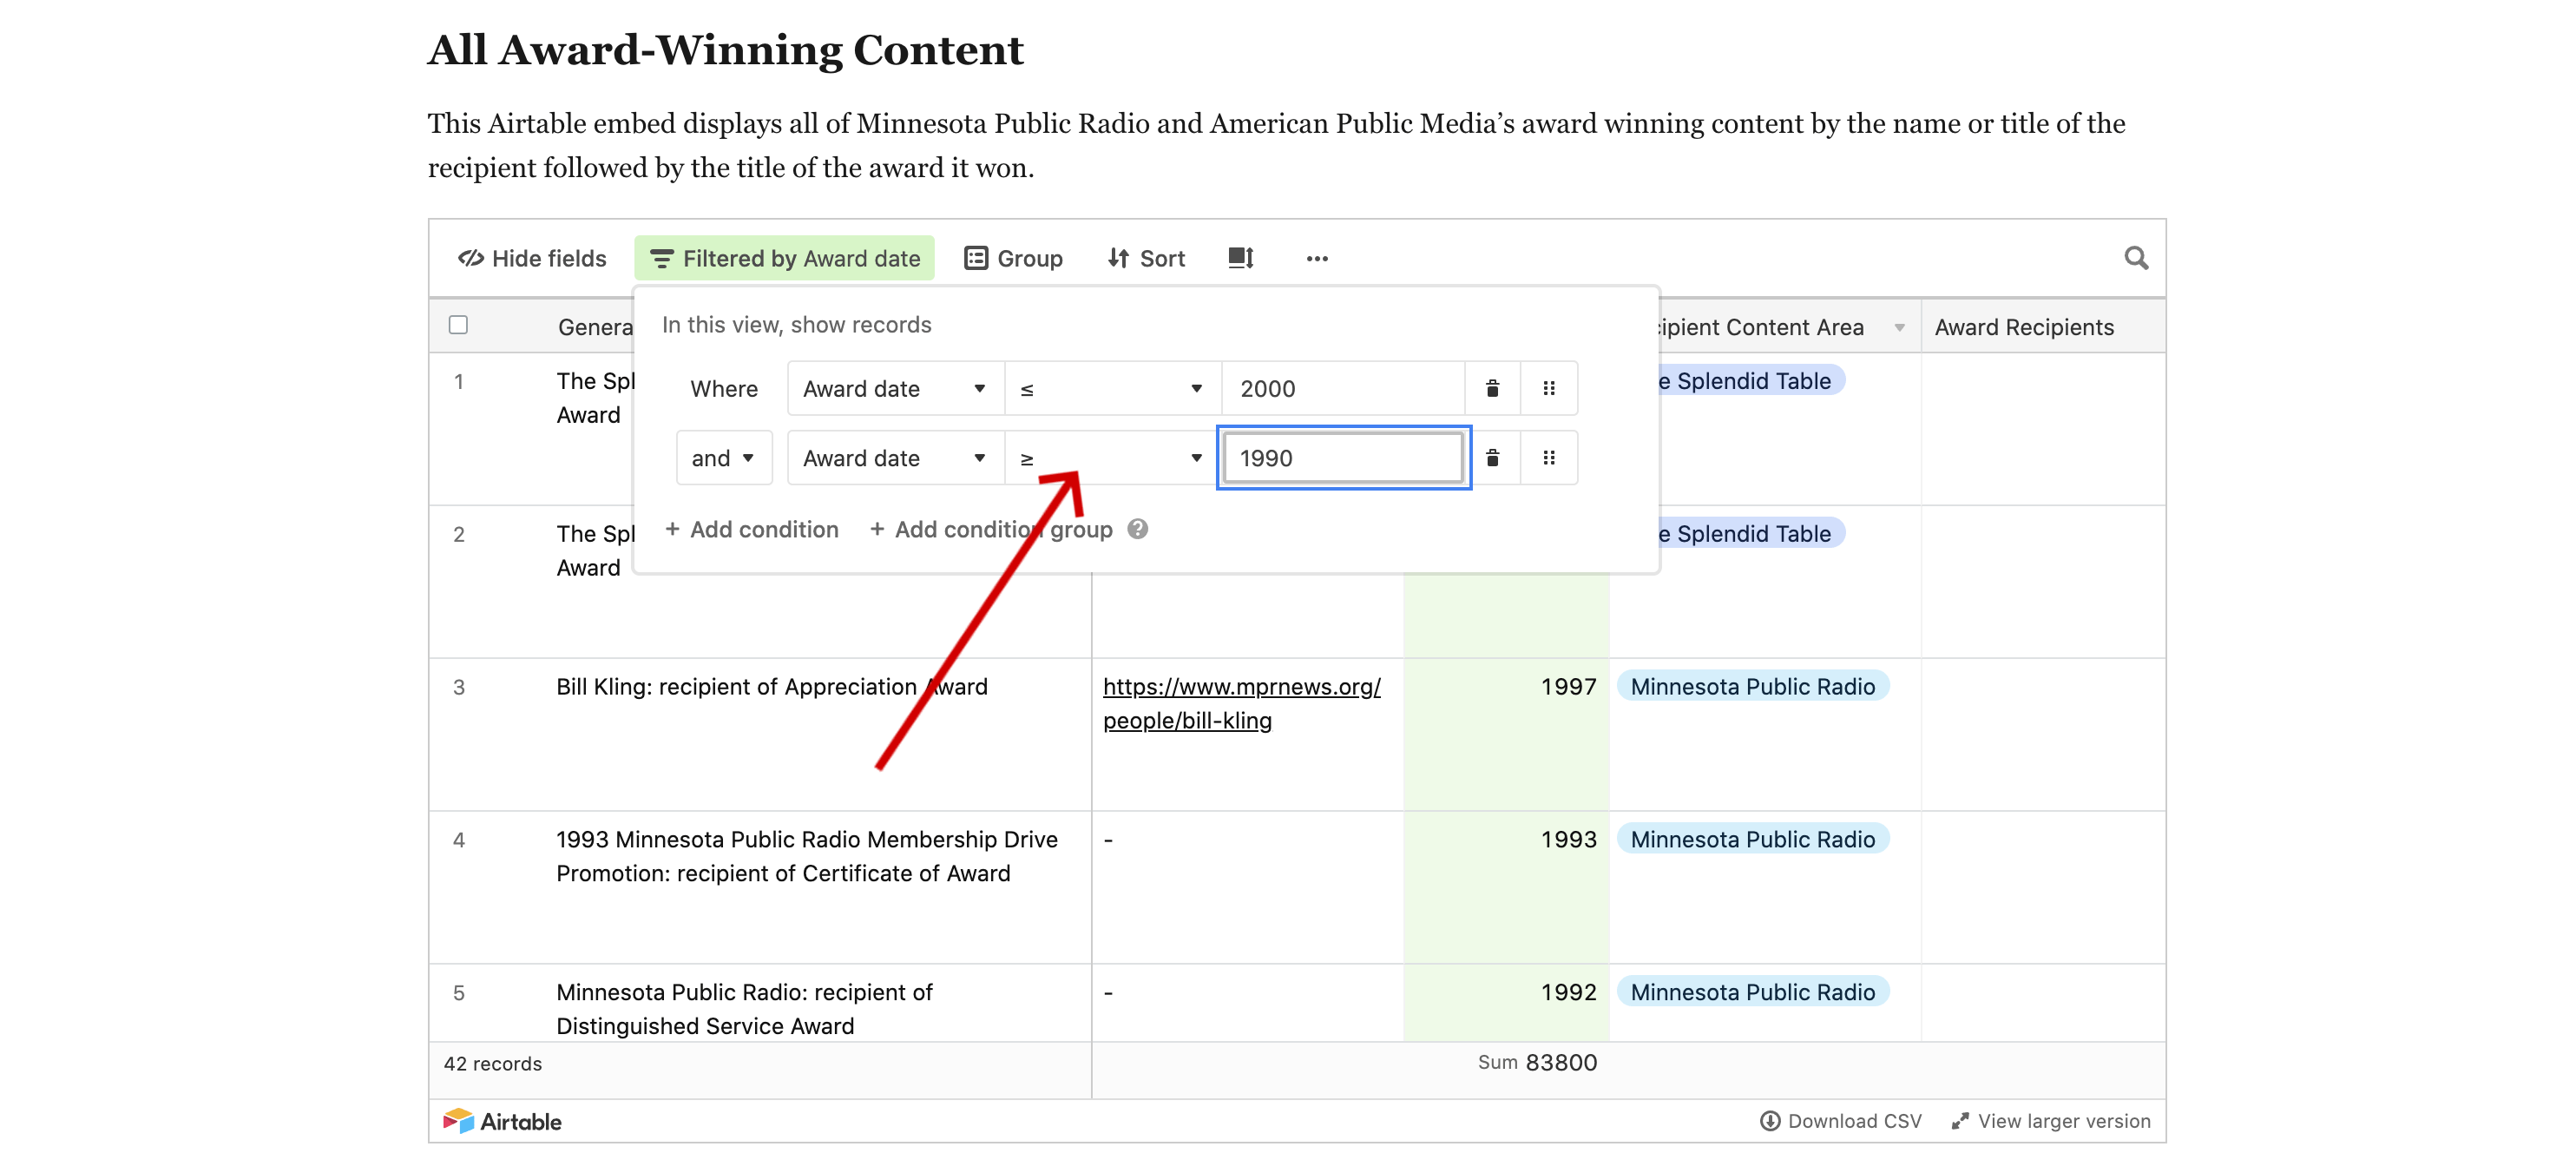This screenshot has height=1173, width=2576.
Task: Click the Airtable logo
Action: click(502, 1121)
